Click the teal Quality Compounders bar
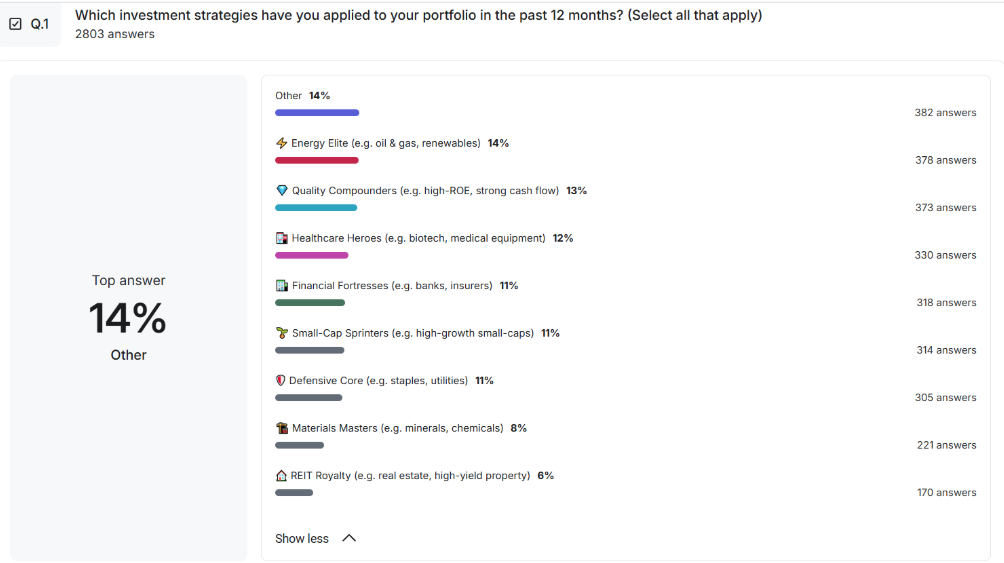The width and height of the screenshot is (1004, 563). pos(315,208)
